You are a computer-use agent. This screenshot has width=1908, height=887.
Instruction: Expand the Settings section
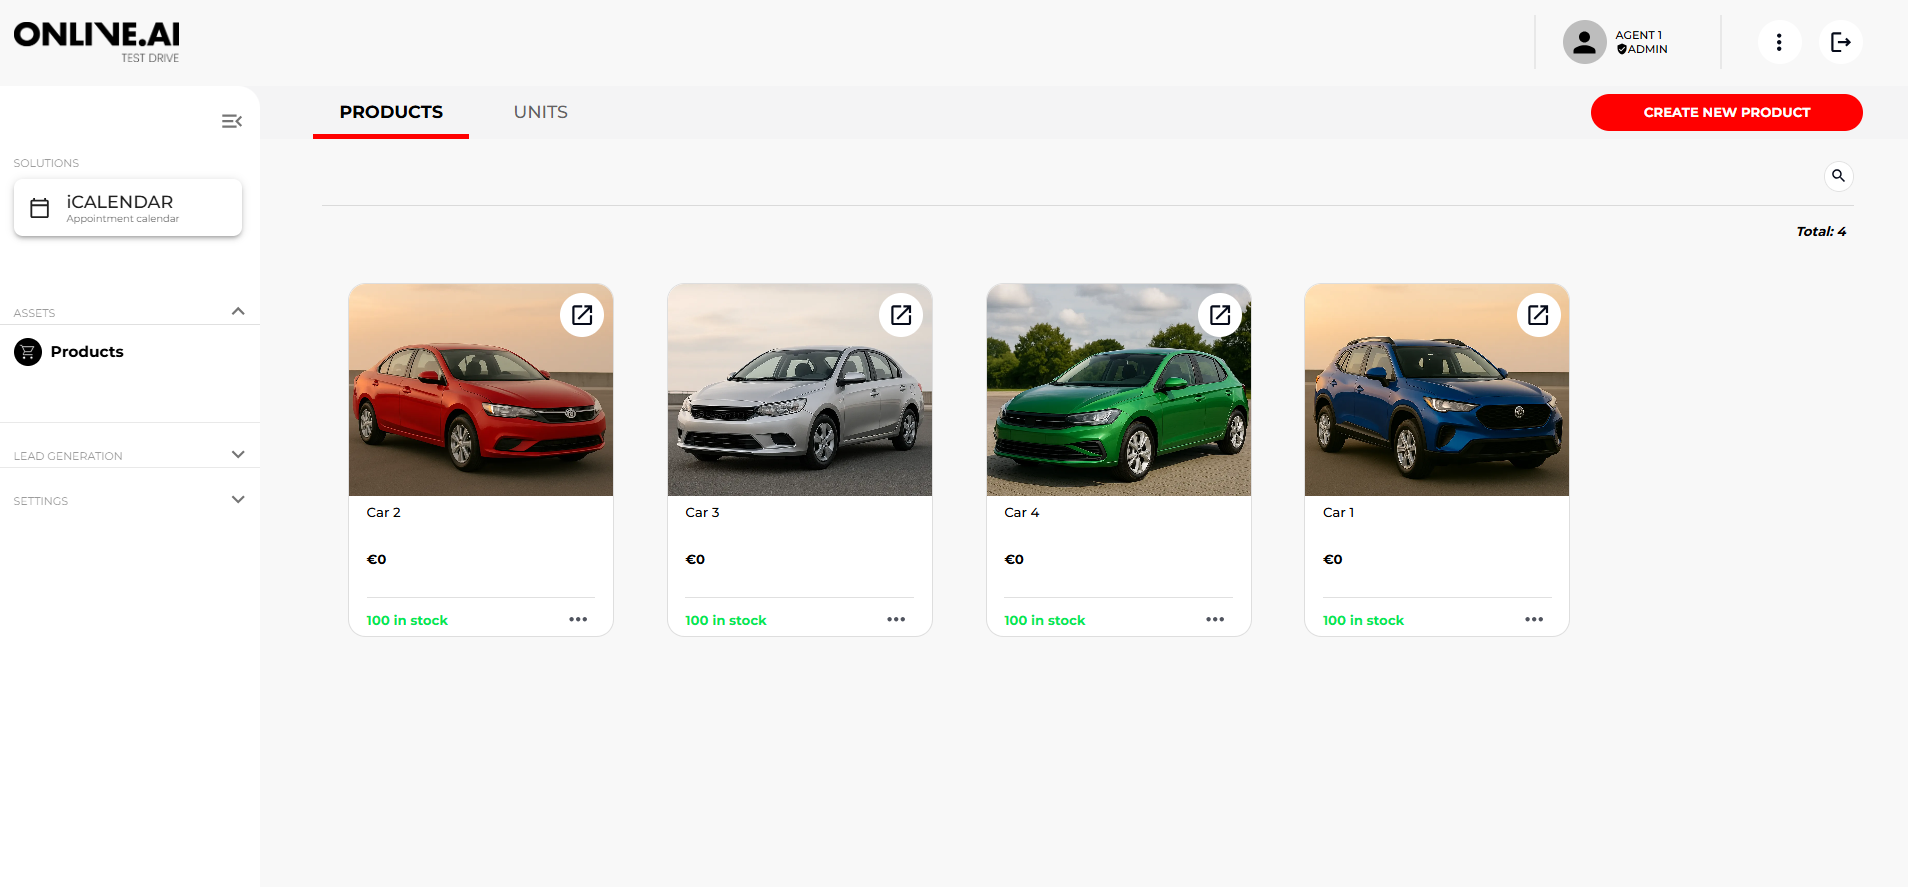click(238, 500)
